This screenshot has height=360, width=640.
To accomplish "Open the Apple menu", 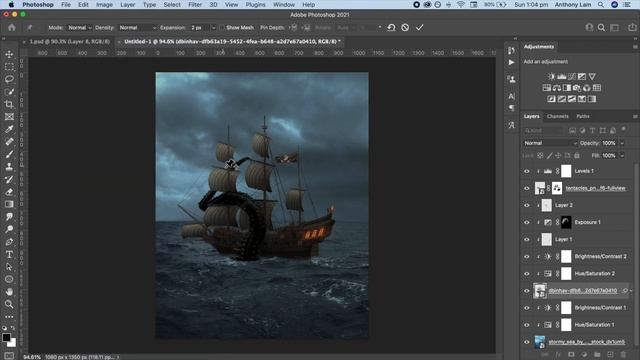I will click(x=11, y=4).
